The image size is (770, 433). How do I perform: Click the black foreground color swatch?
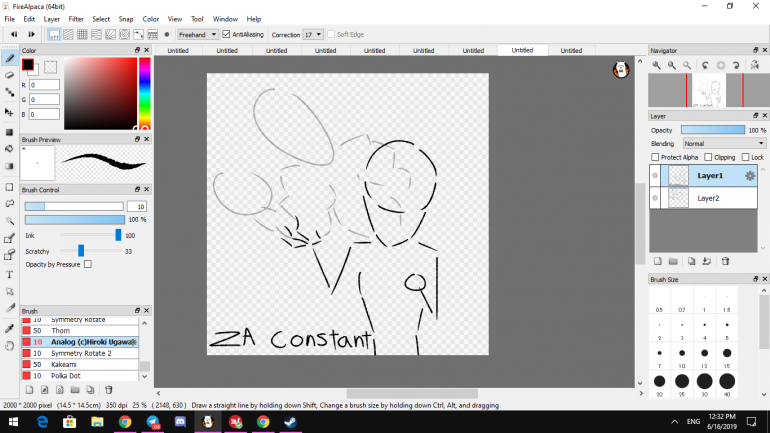pyautogui.click(x=28, y=64)
